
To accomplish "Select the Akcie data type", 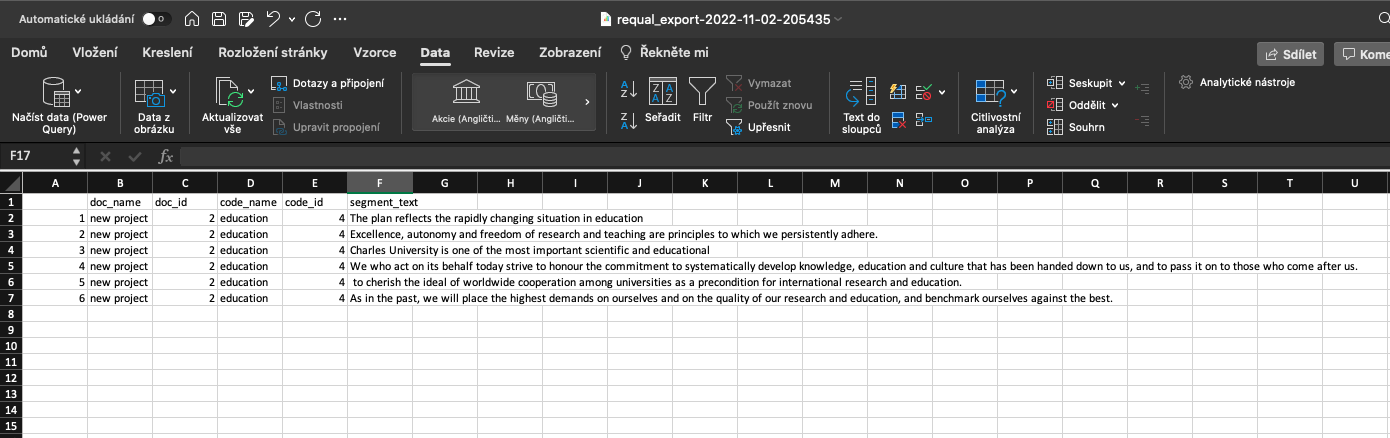I will pyautogui.click(x=464, y=103).
